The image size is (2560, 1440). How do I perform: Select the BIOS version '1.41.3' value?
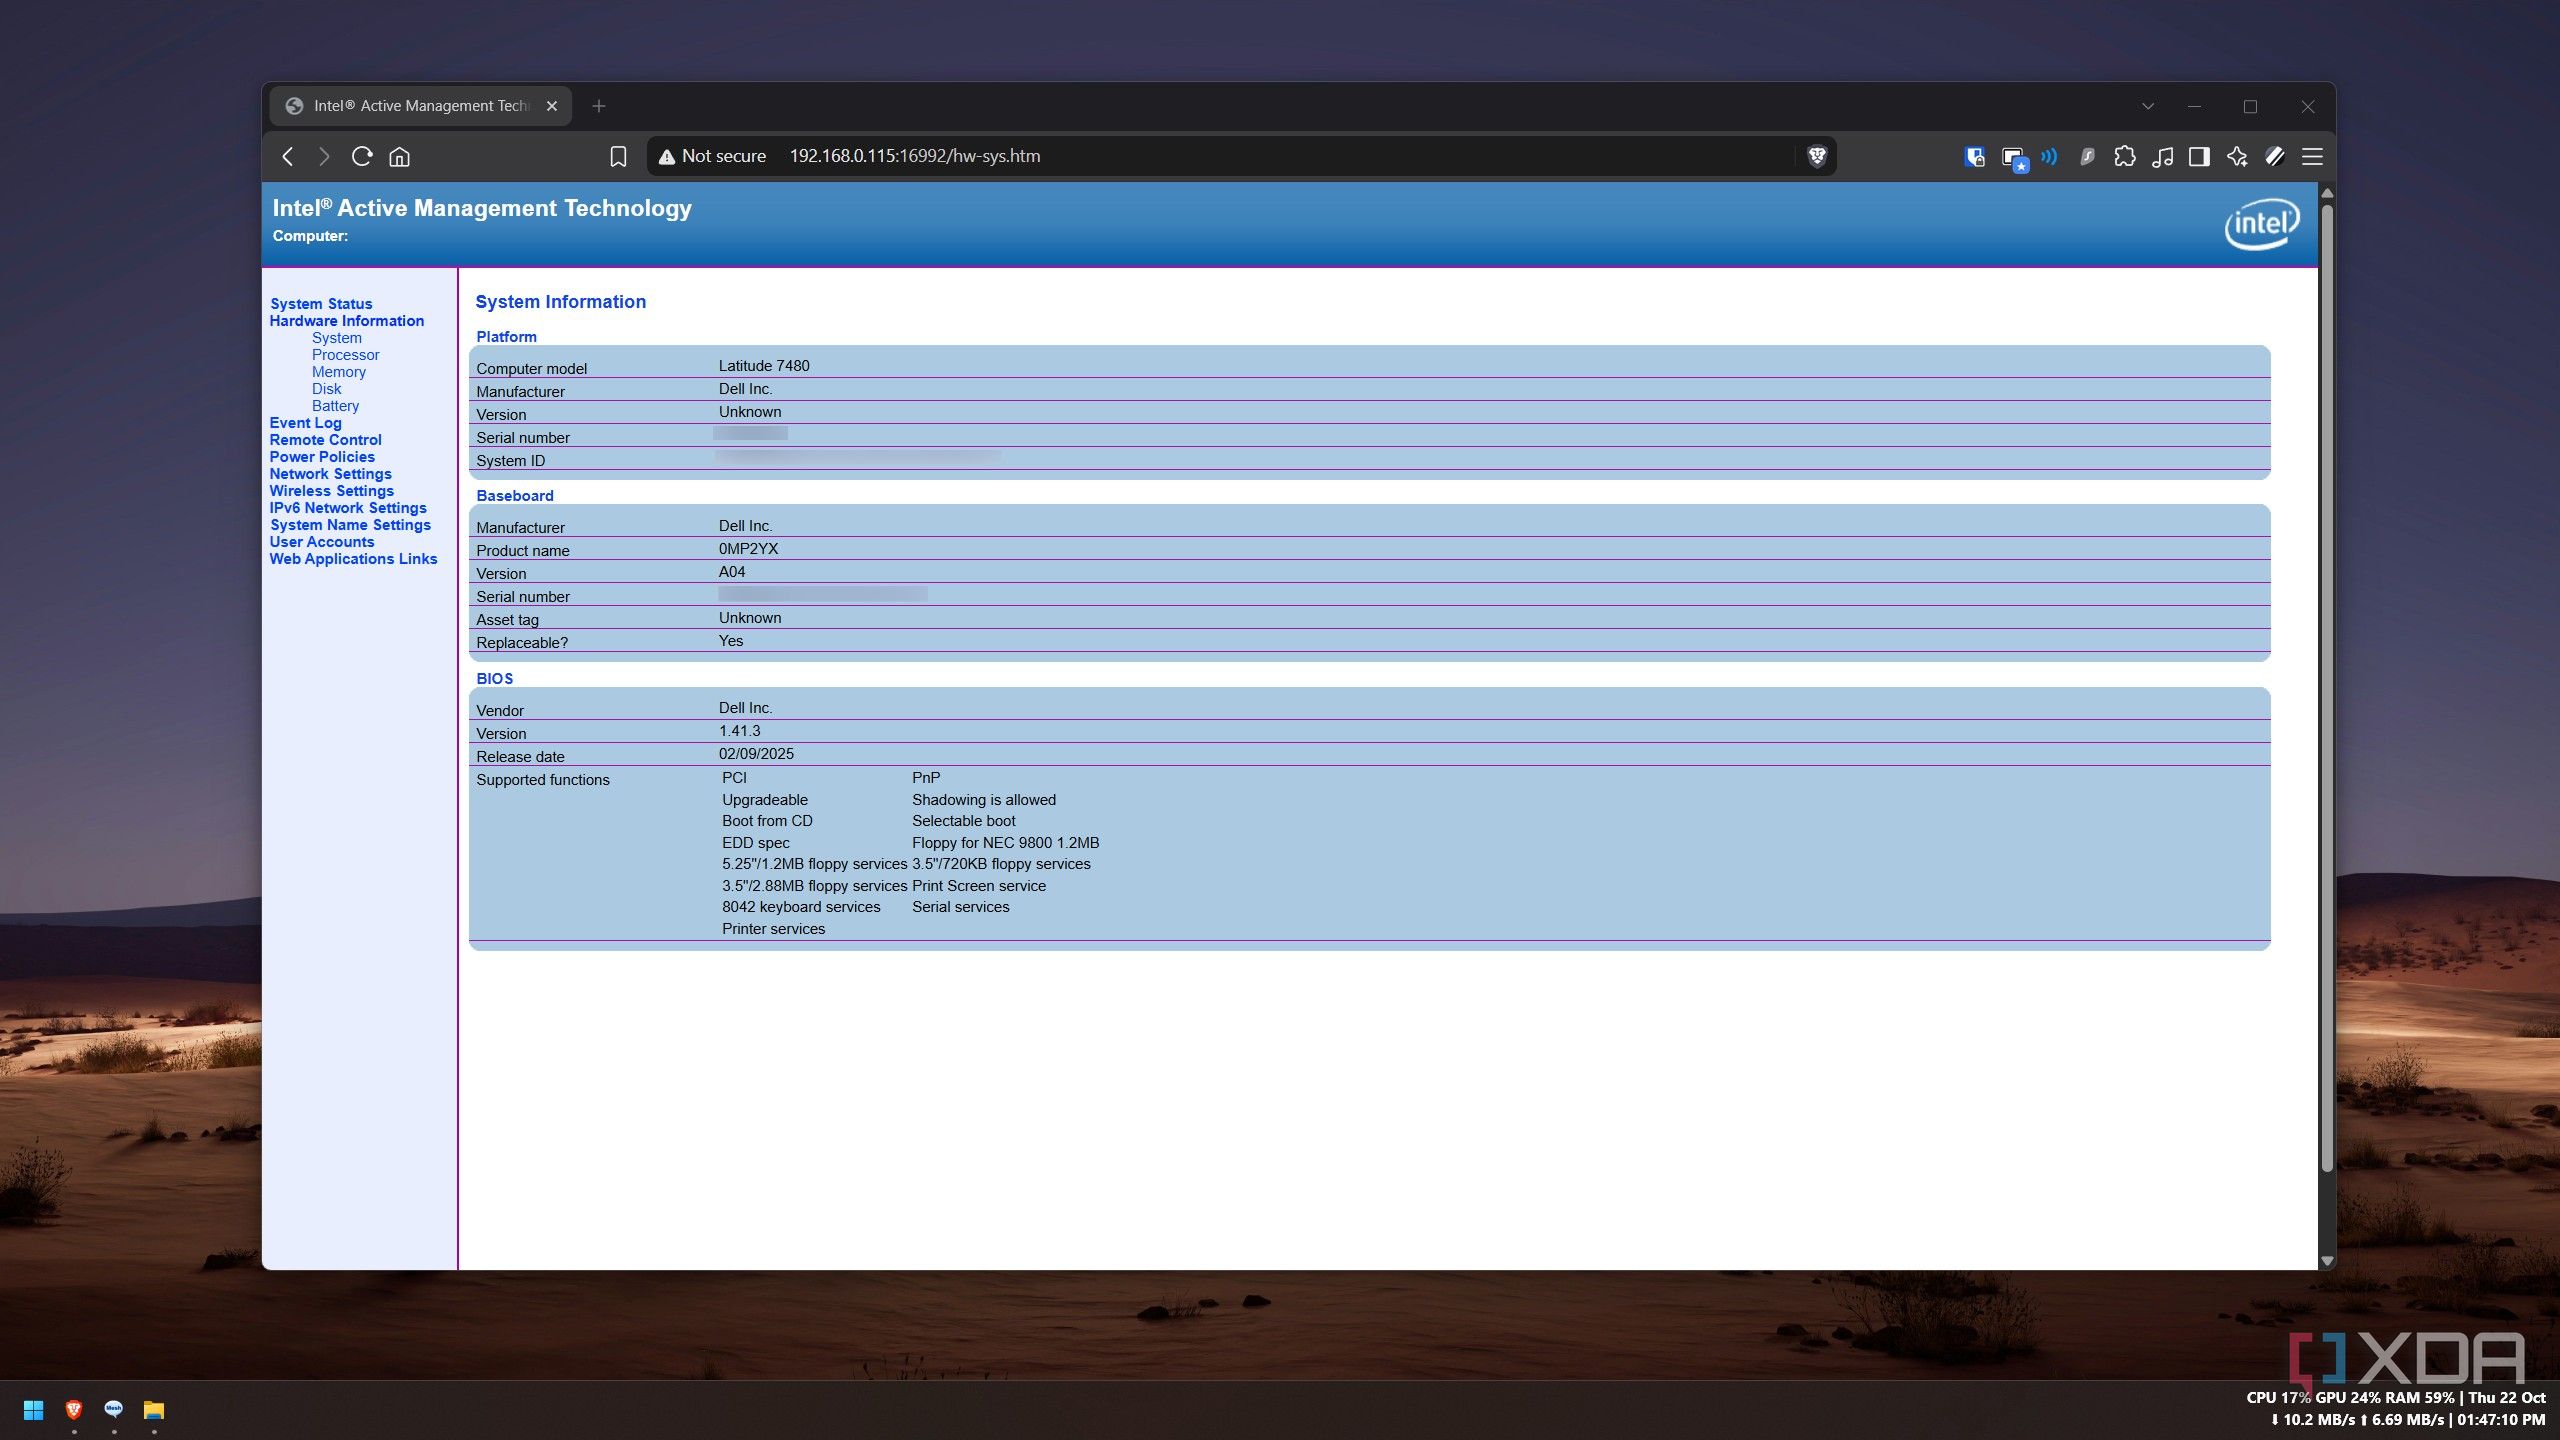click(x=739, y=731)
